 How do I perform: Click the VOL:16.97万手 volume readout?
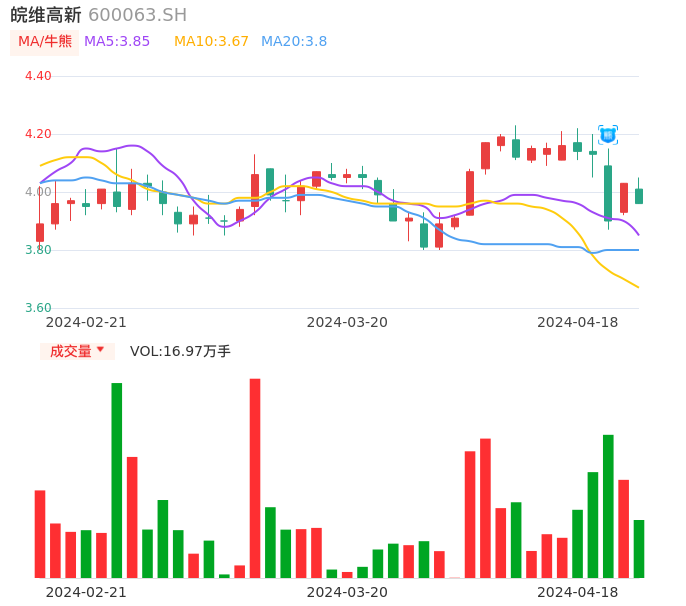click(x=180, y=351)
